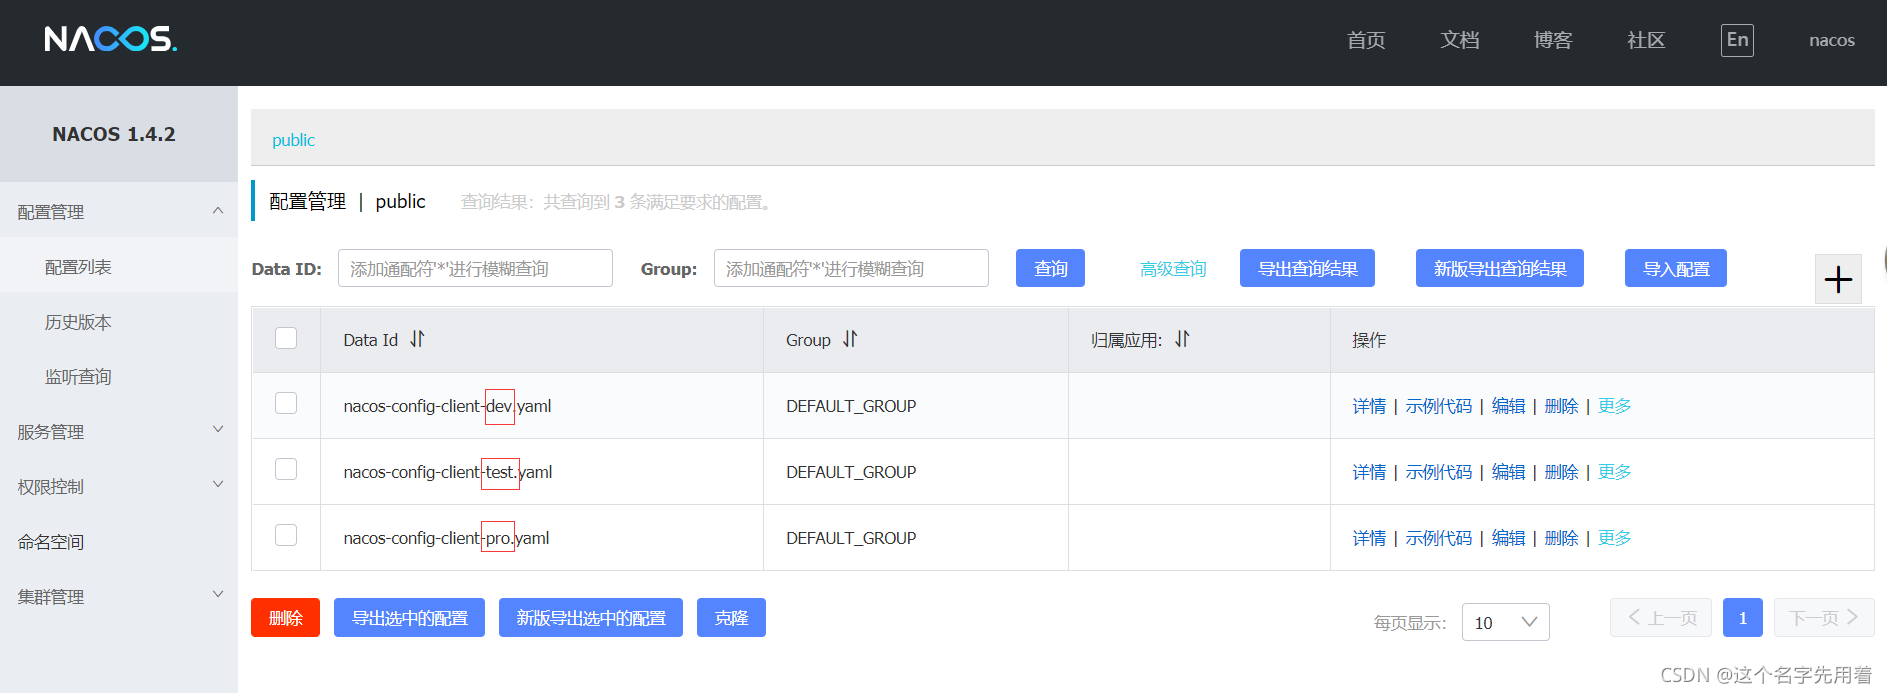Expand the 集群管理 sidebar section

click(119, 596)
